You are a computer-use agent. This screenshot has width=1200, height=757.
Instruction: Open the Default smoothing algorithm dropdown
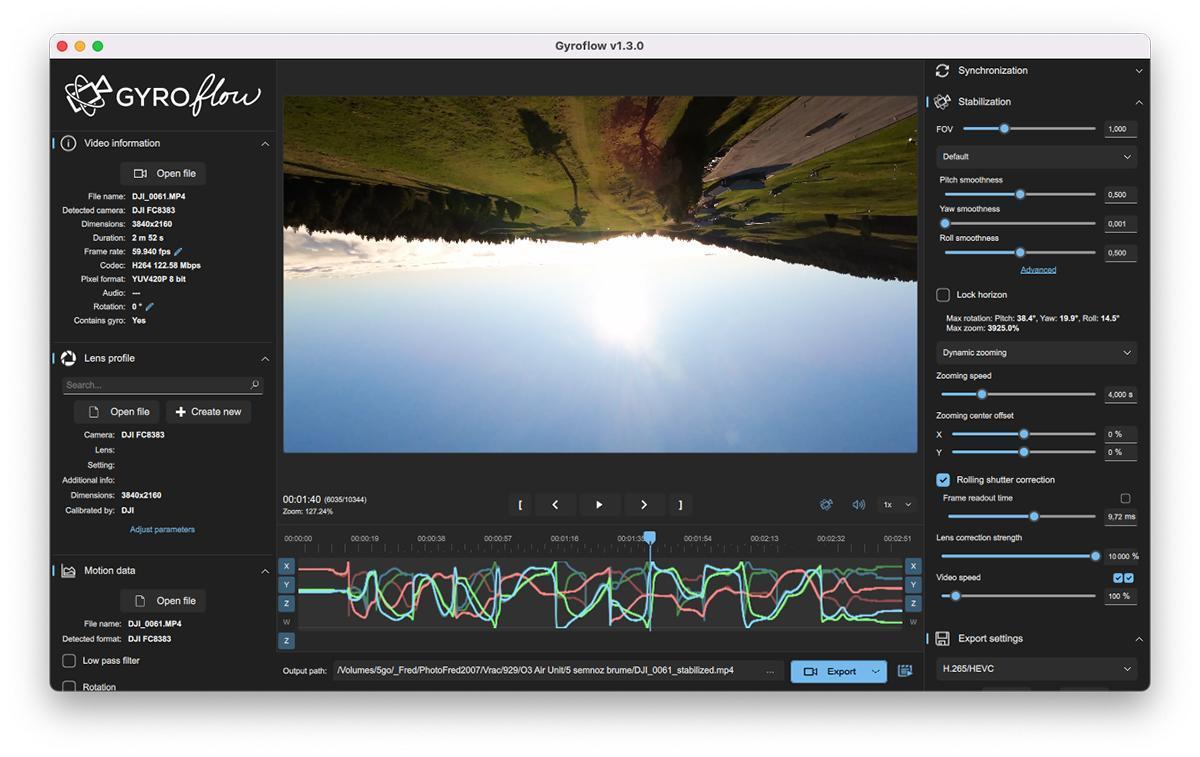click(x=1037, y=157)
